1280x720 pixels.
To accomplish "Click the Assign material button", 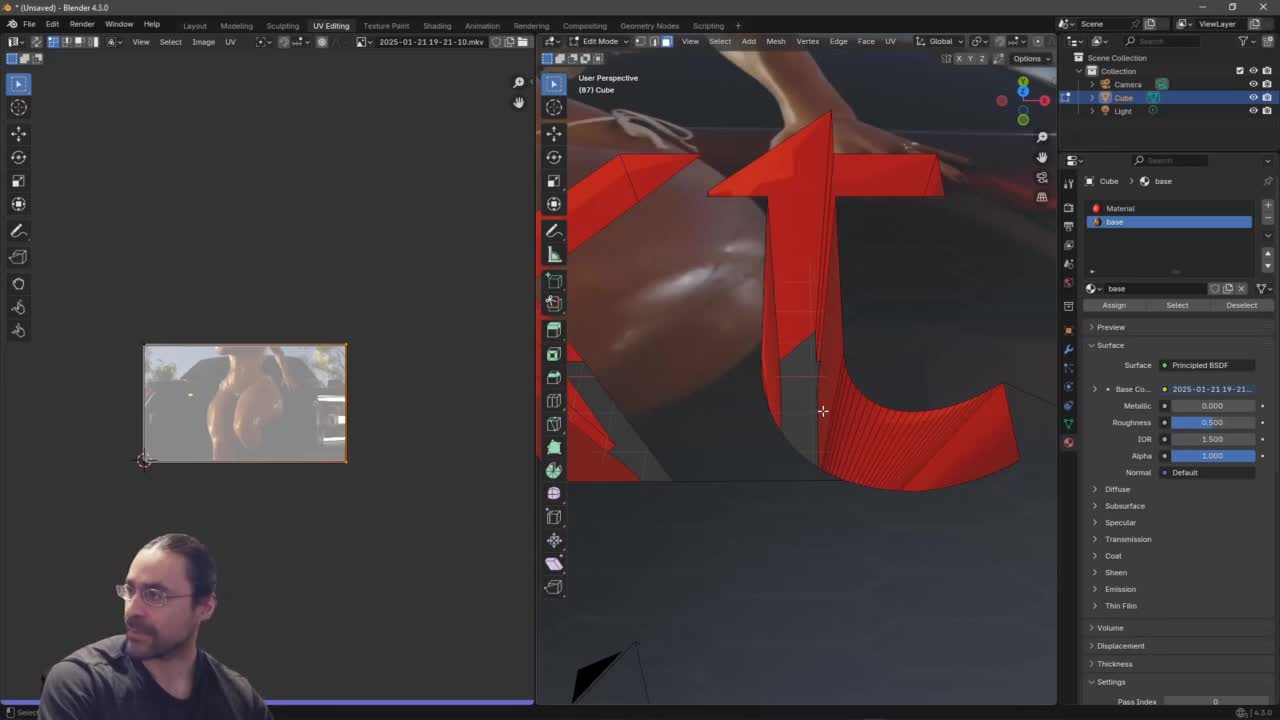I will click(x=1113, y=305).
